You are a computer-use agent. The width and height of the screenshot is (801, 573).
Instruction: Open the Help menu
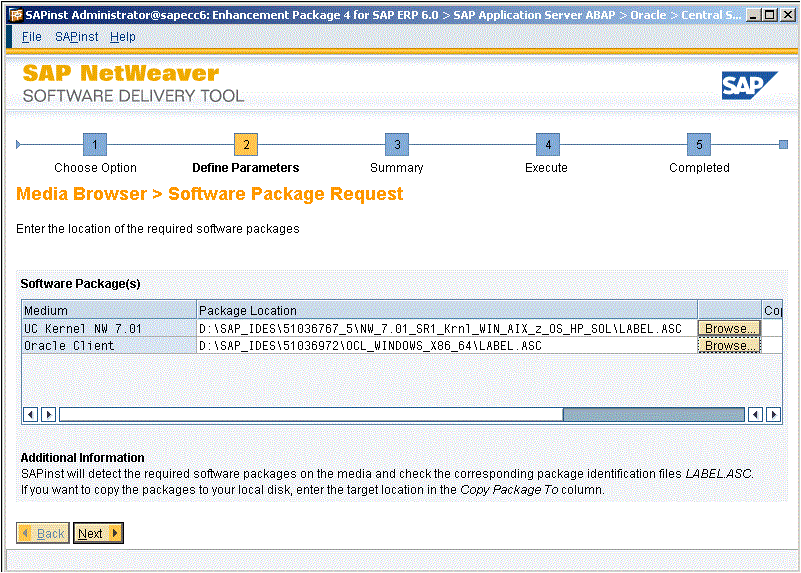pyautogui.click(x=123, y=37)
